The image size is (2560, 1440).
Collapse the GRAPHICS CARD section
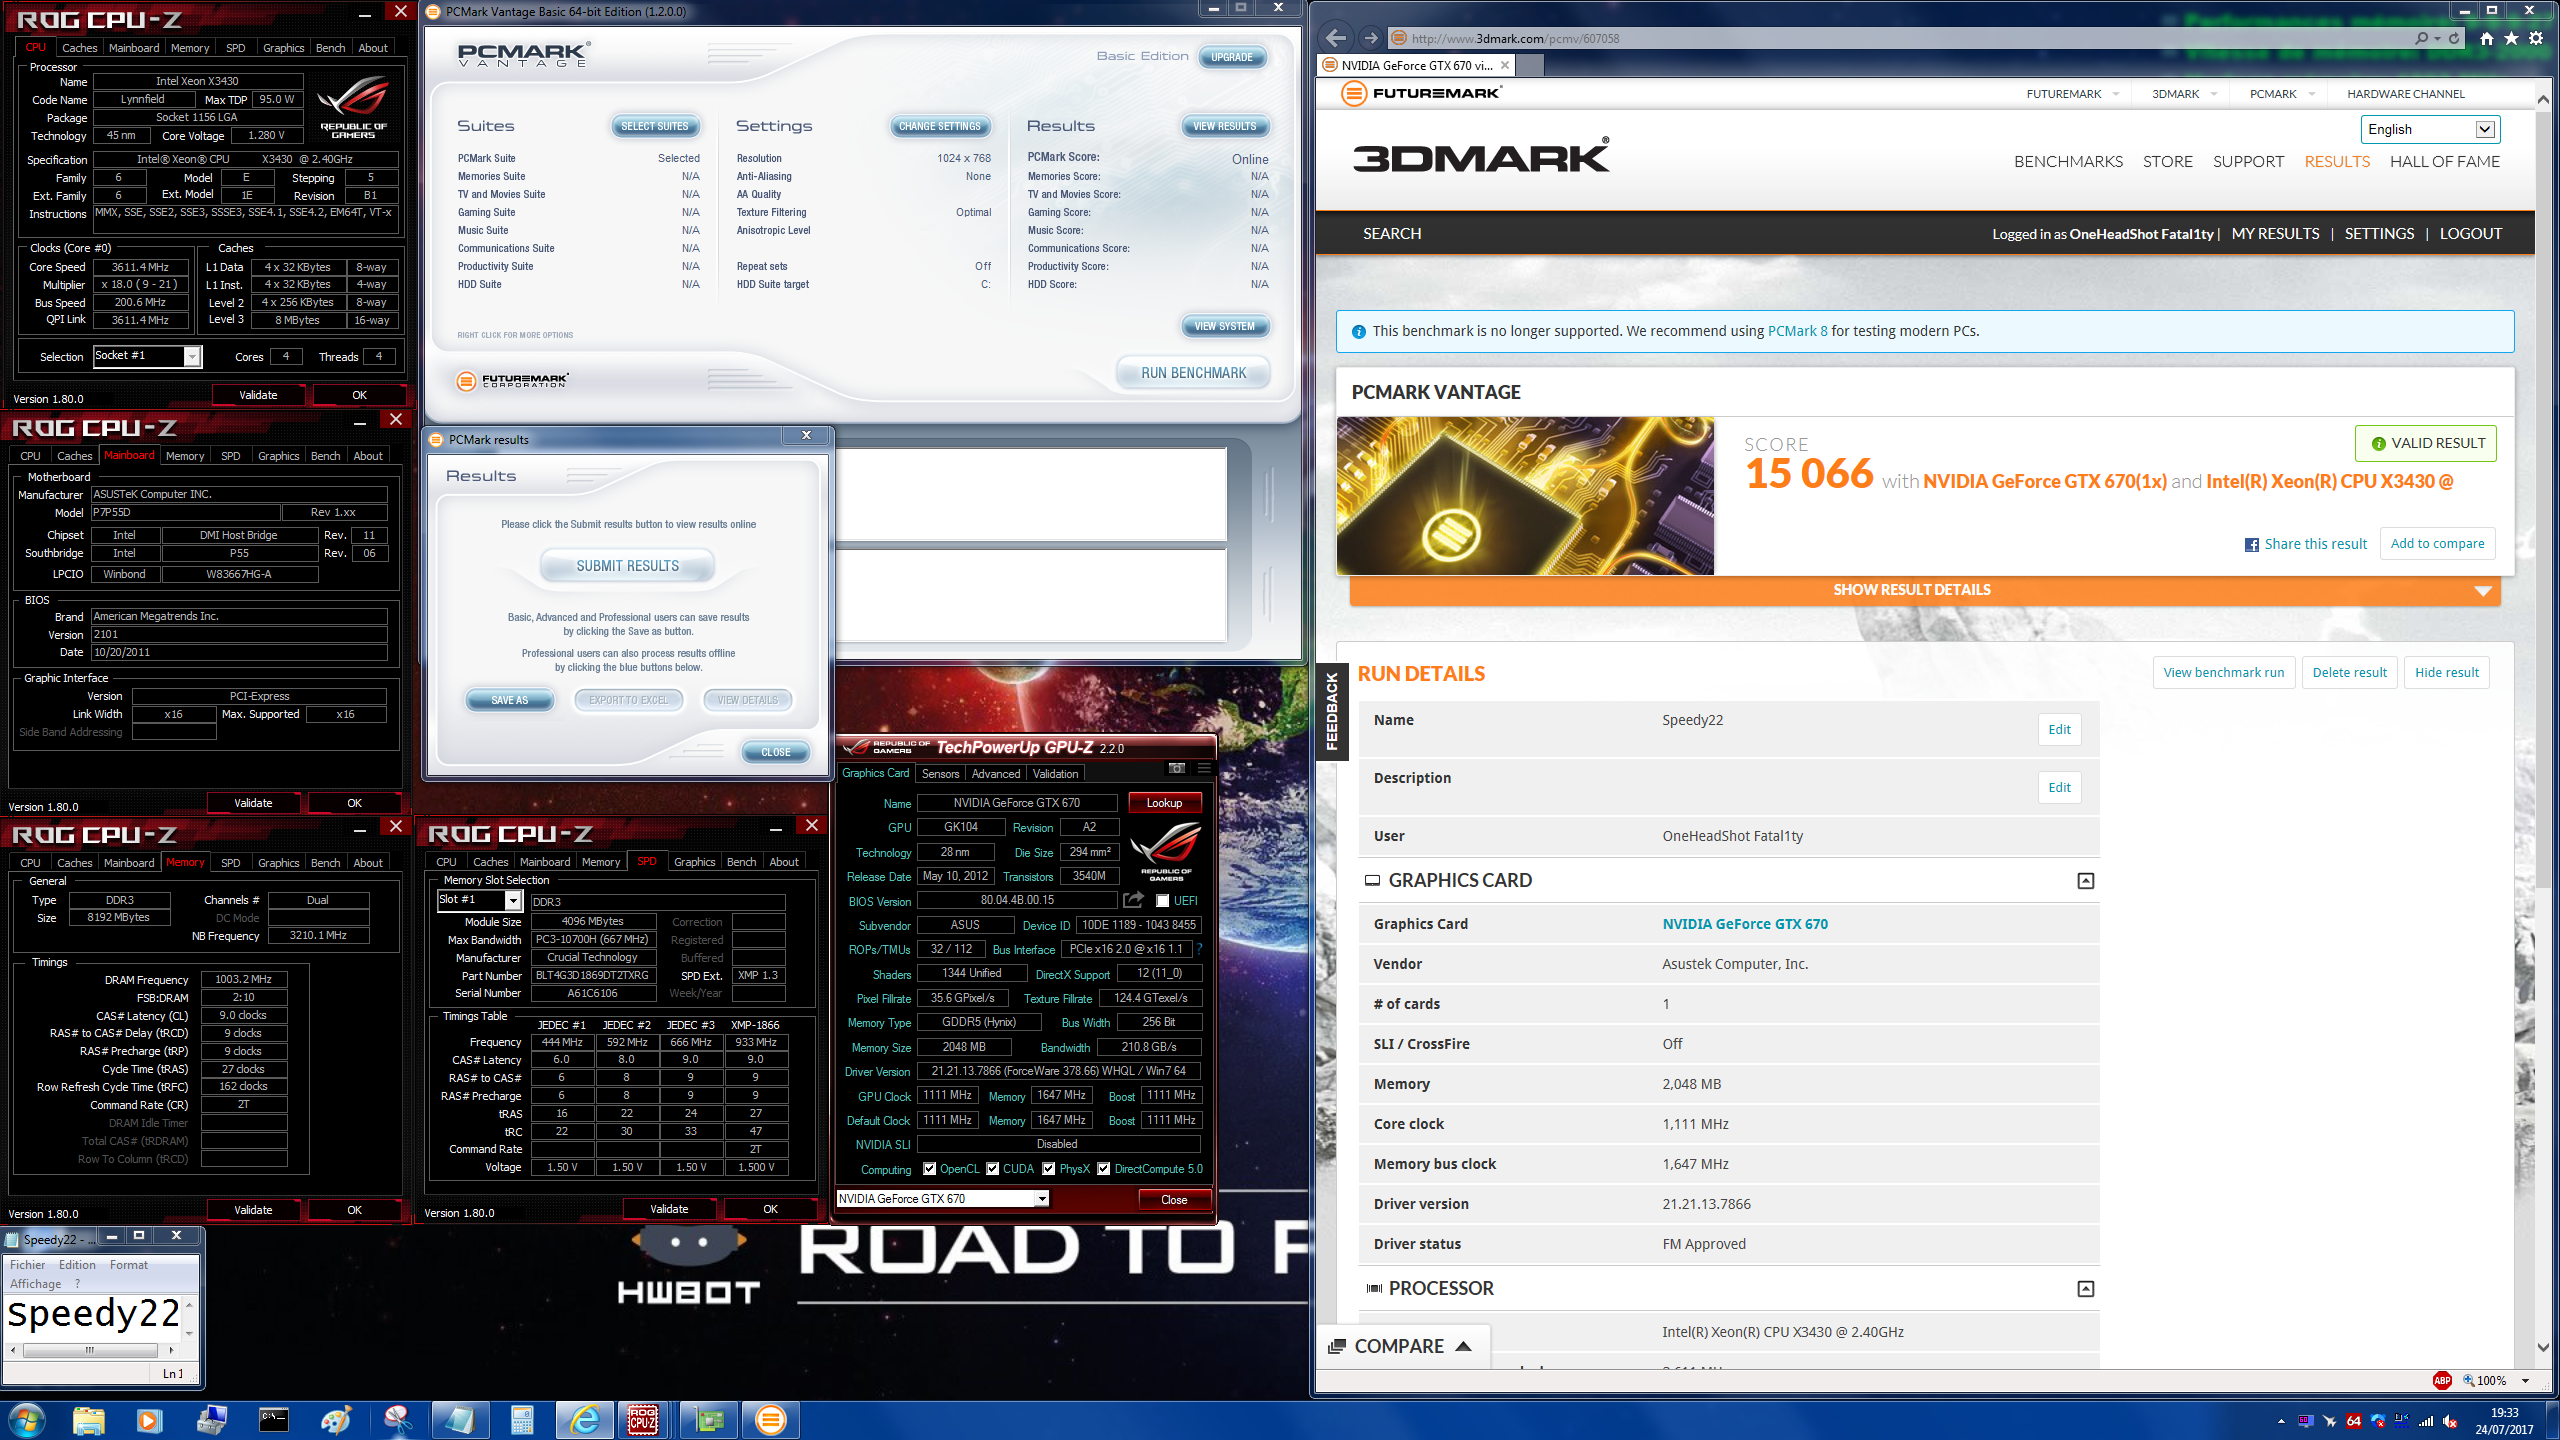click(x=2085, y=881)
